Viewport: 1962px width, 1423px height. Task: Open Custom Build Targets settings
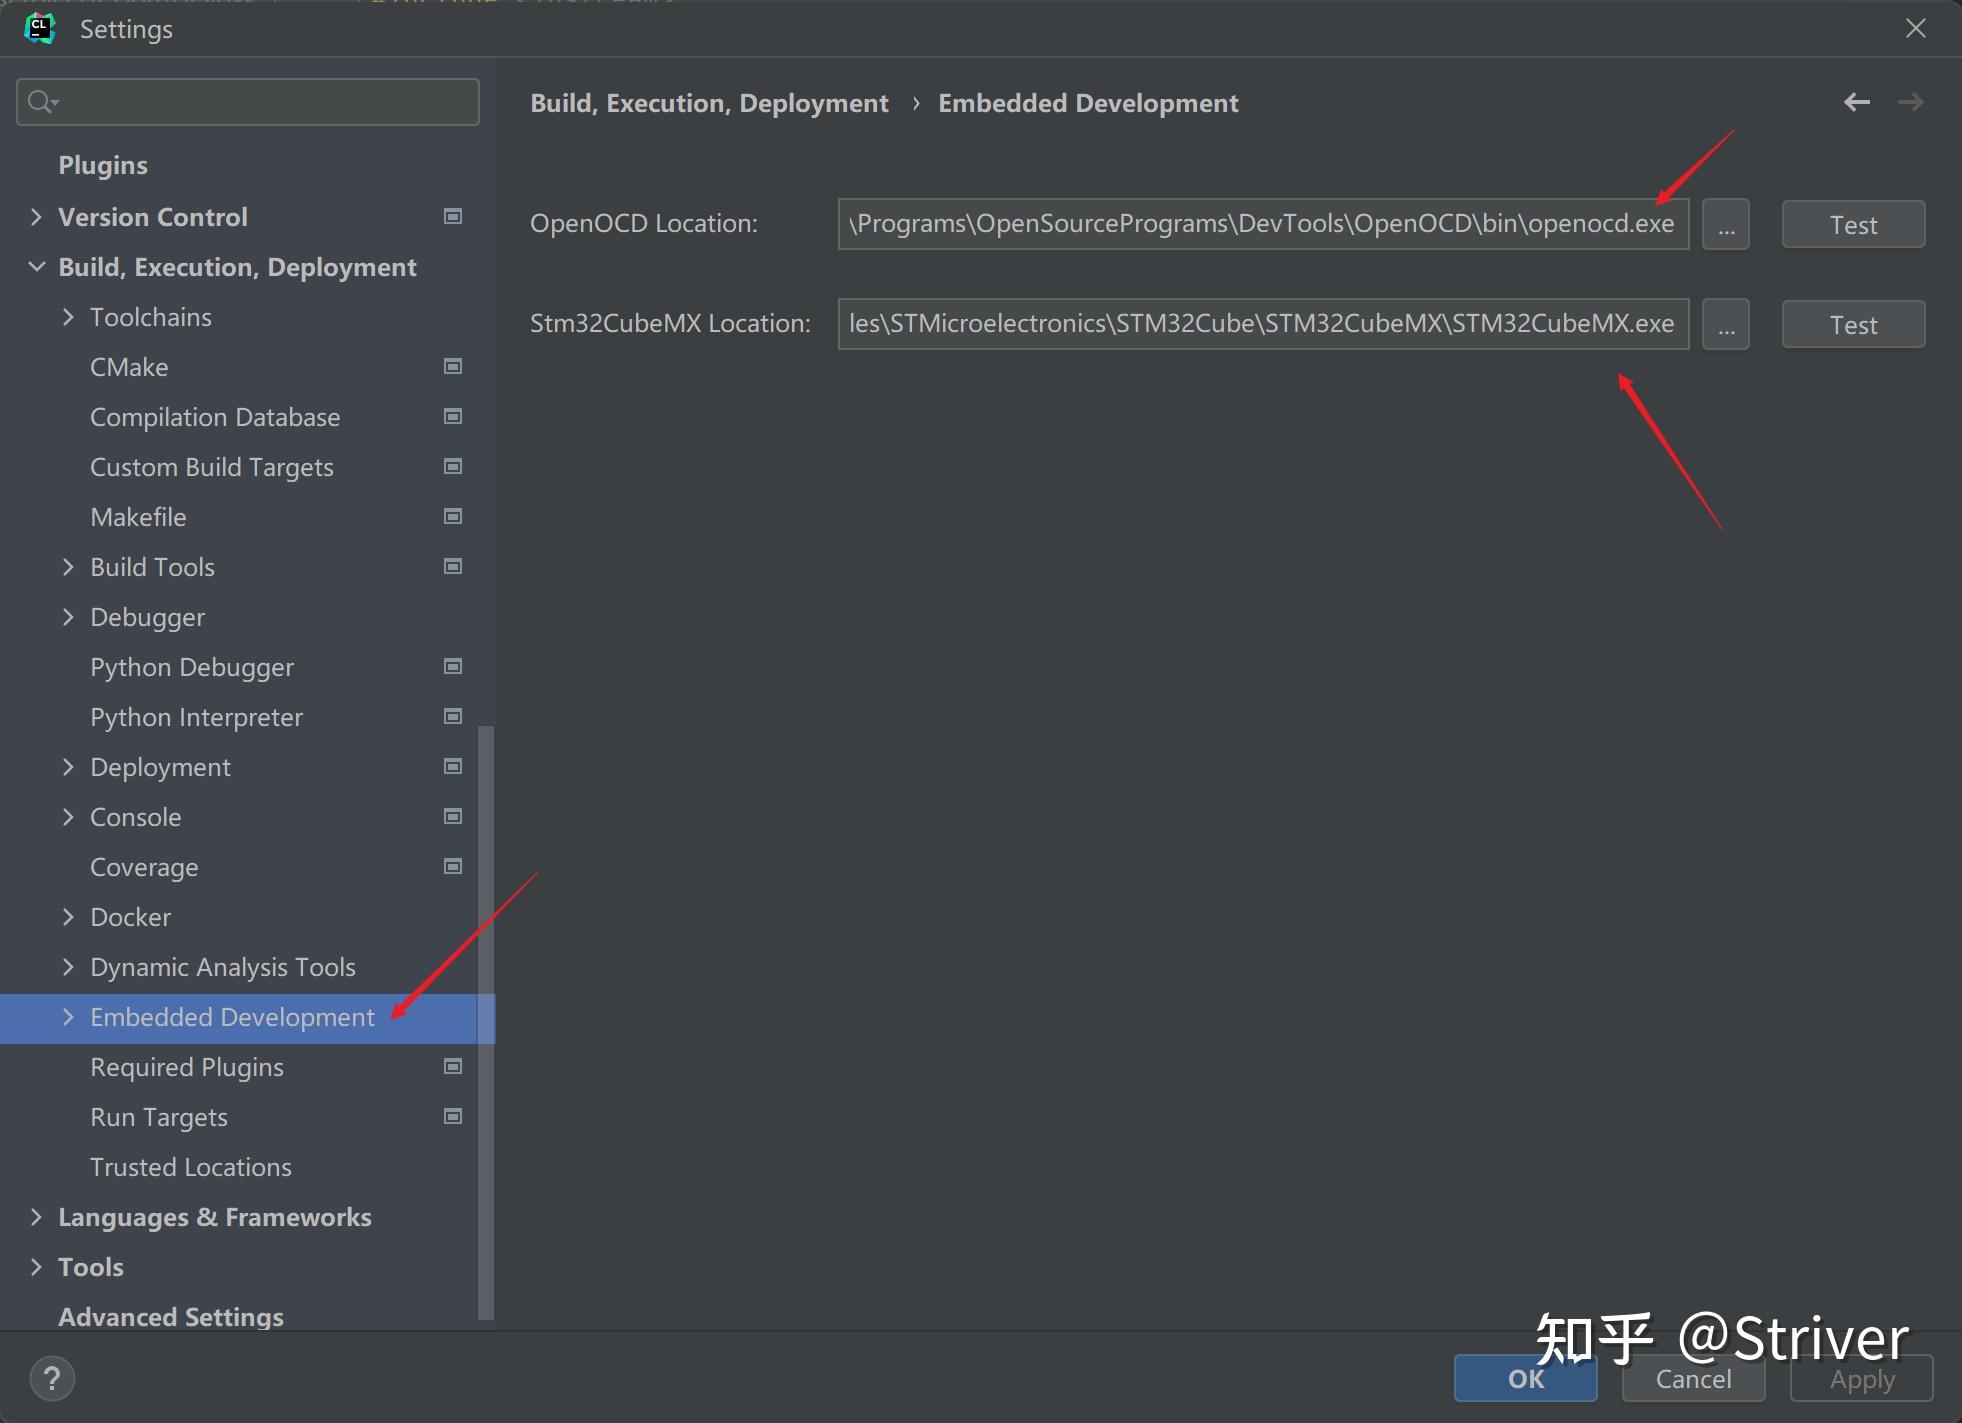212,467
